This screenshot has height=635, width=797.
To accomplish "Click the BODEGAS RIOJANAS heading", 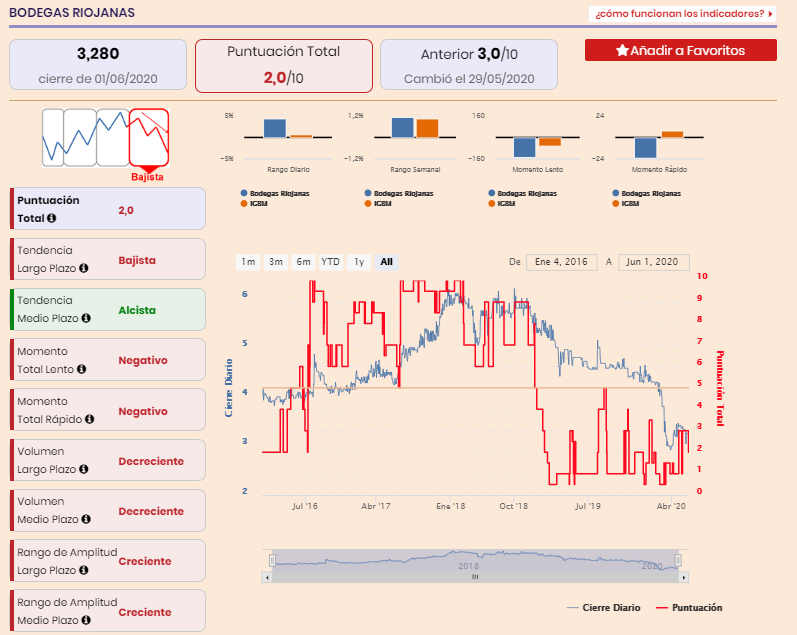I will (72, 13).
